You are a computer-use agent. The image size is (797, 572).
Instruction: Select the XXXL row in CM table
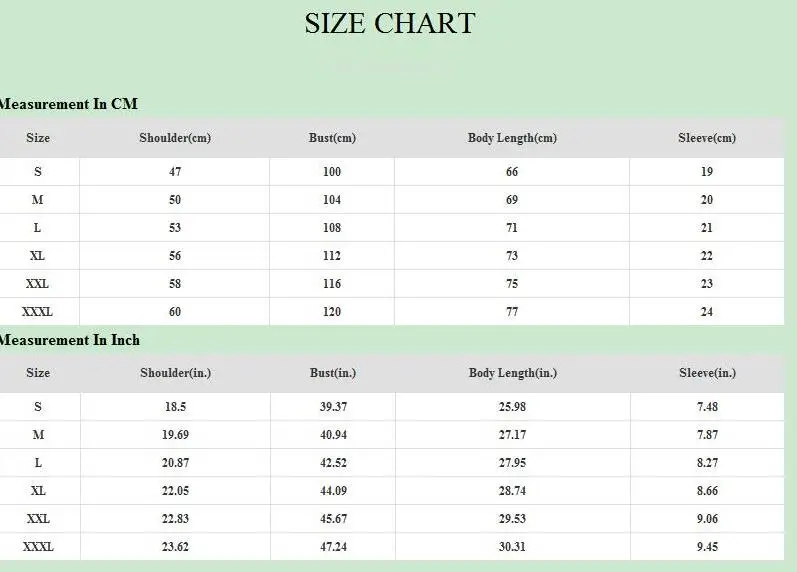pos(392,312)
